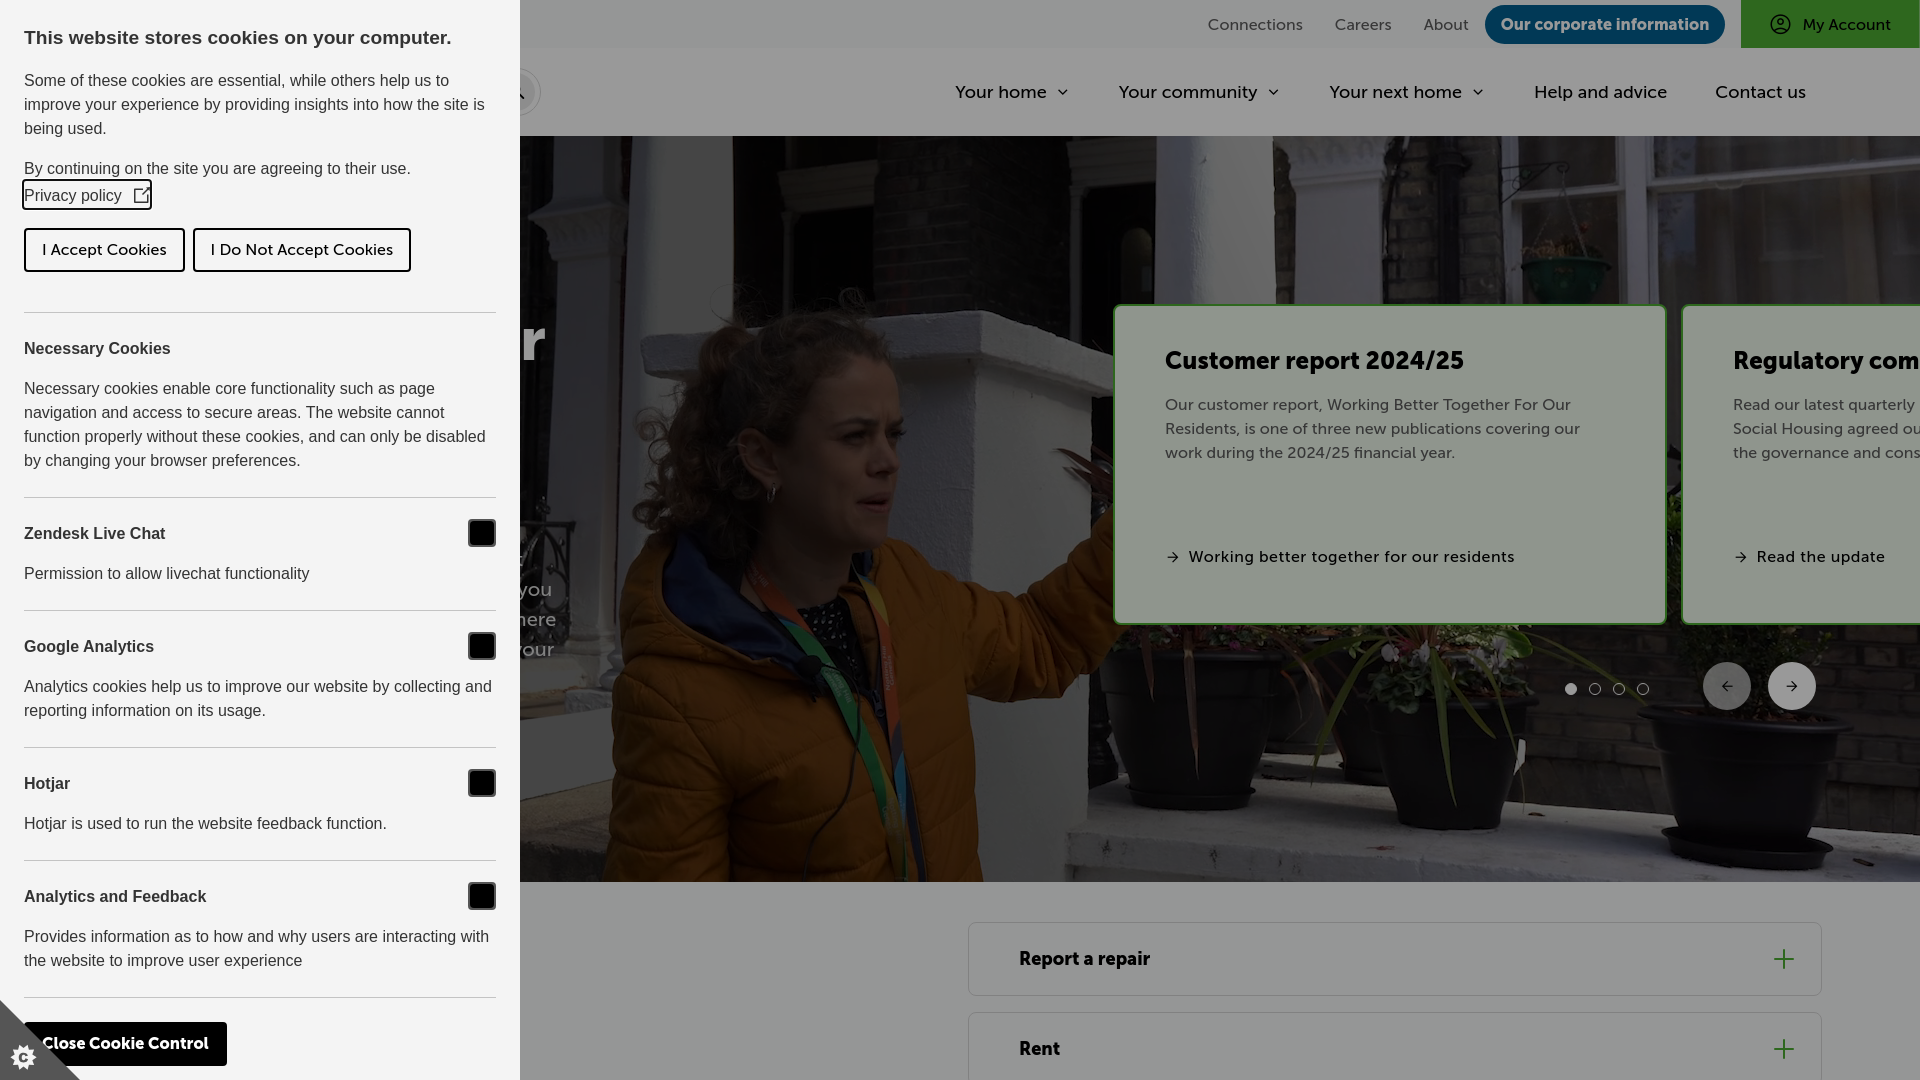Click the Regulatory card heading
1920x1080 pixels.
[1826, 361]
